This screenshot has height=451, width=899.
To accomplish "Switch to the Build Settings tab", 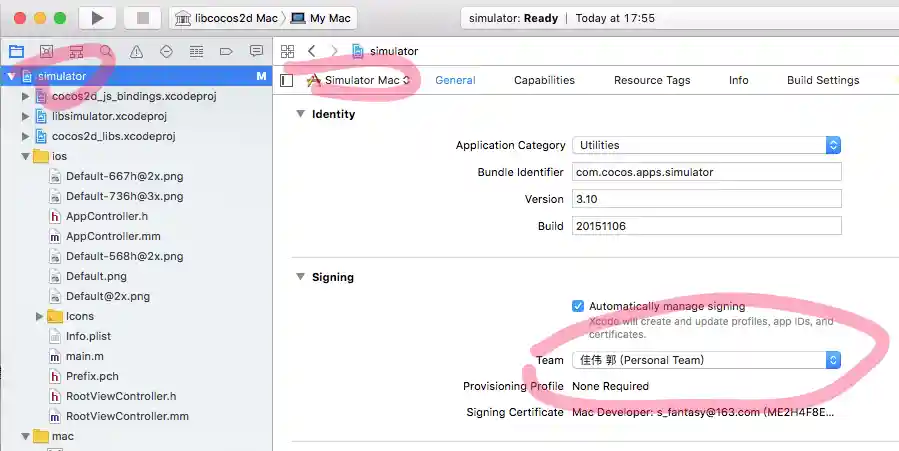I will pyautogui.click(x=822, y=80).
